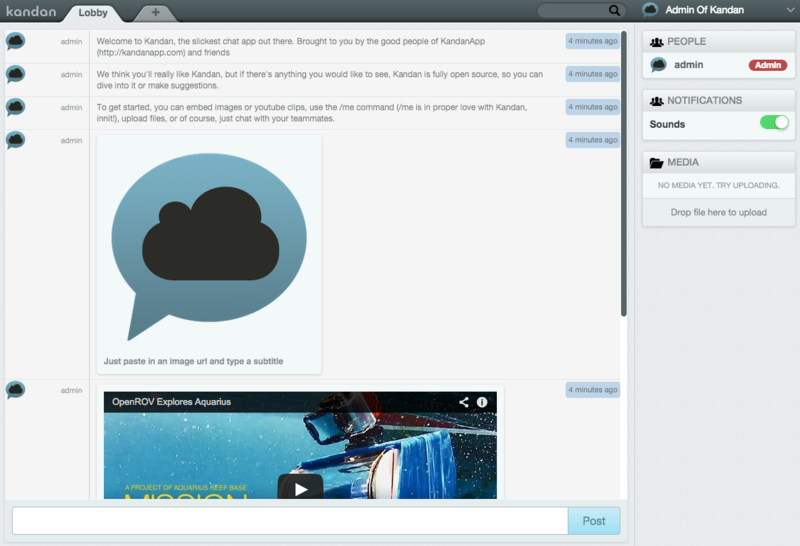The height and width of the screenshot is (546, 800).
Task: Open the embedded Kandan cloud logo image
Action: (209, 247)
